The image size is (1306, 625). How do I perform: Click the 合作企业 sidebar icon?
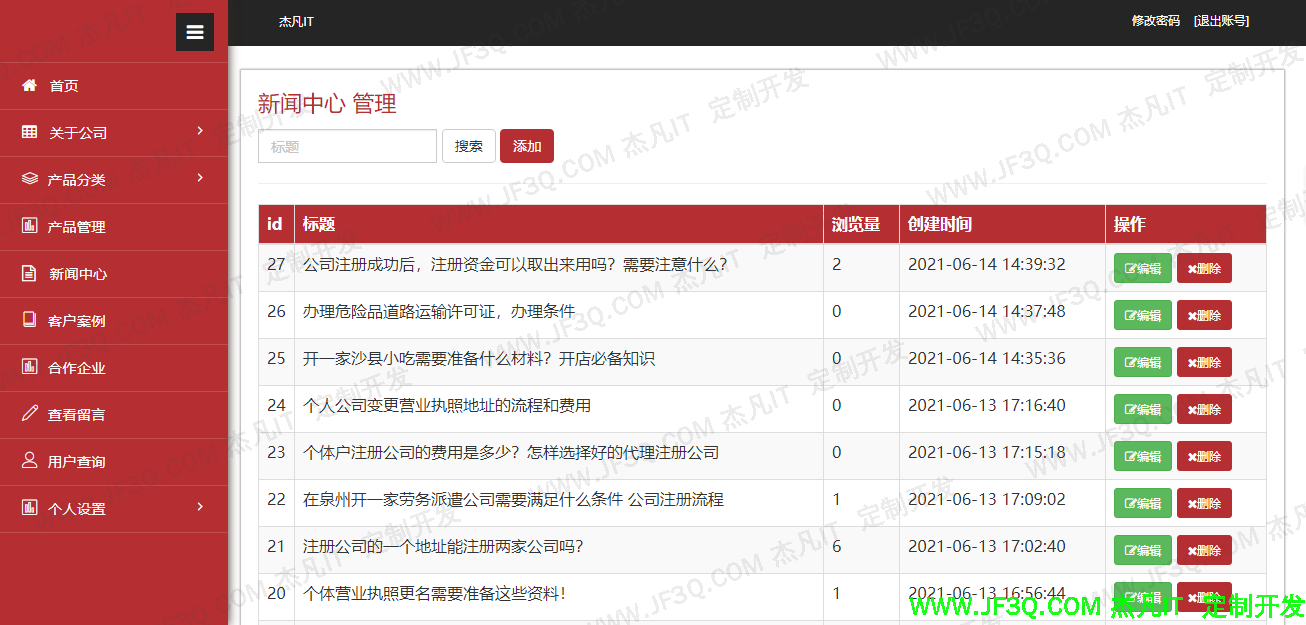tap(30, 367)
